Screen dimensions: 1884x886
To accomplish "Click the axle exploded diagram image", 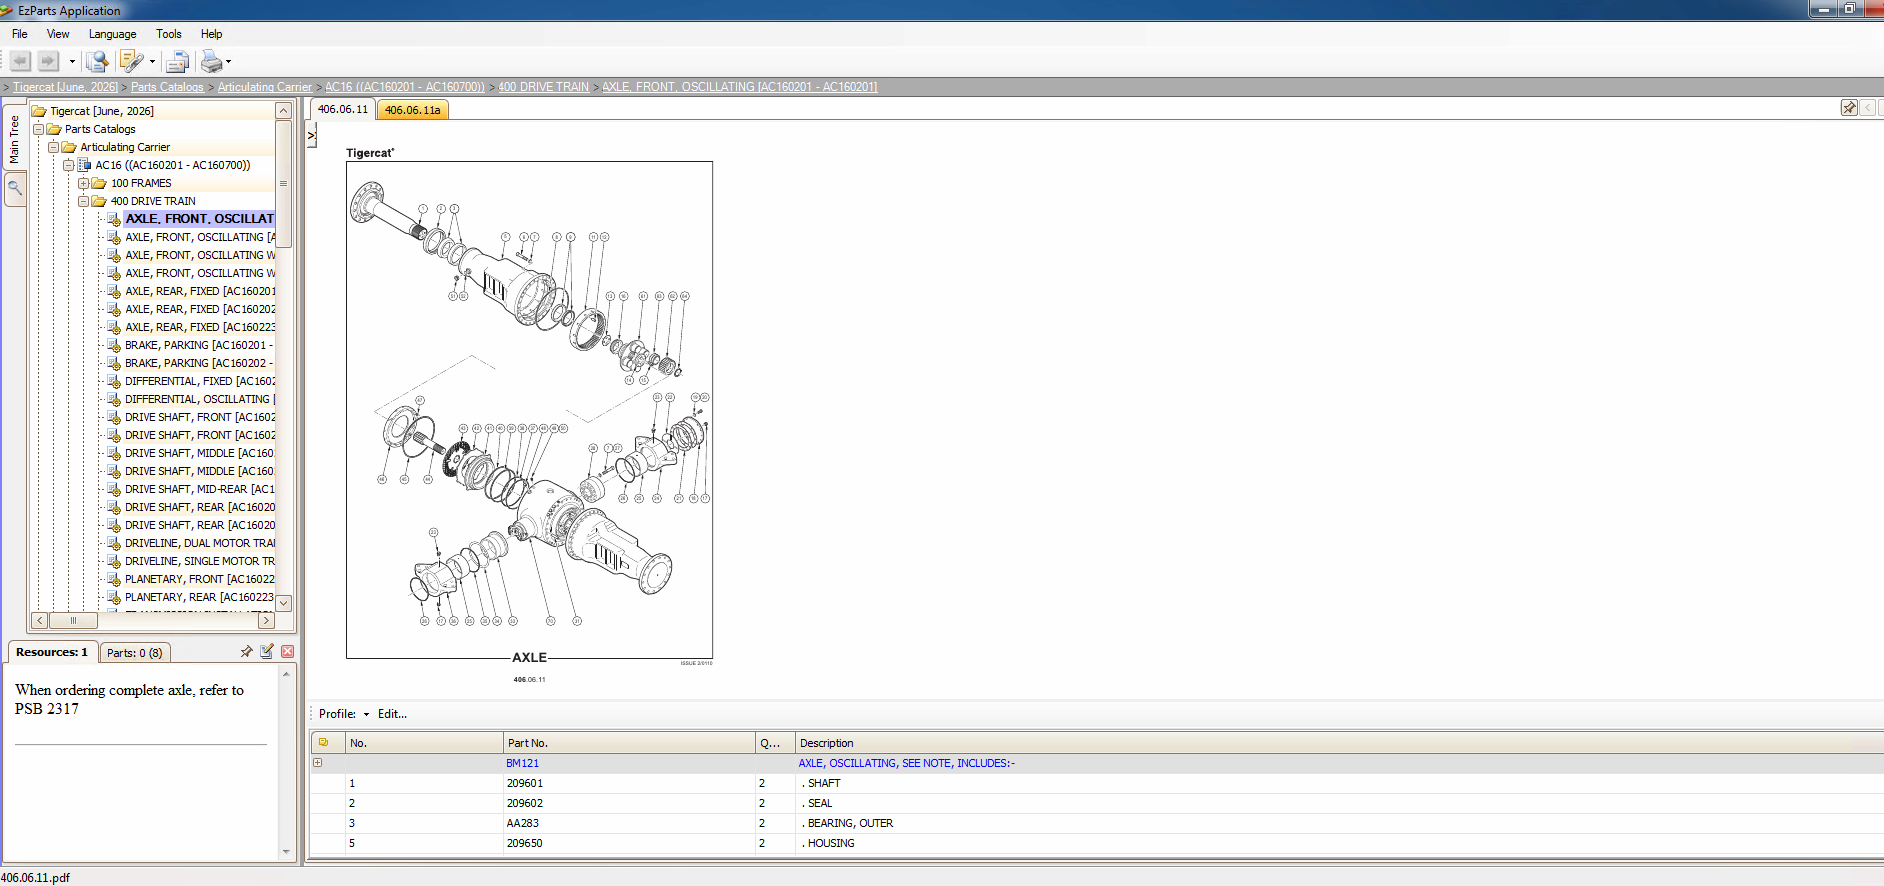I will [529, 409].
